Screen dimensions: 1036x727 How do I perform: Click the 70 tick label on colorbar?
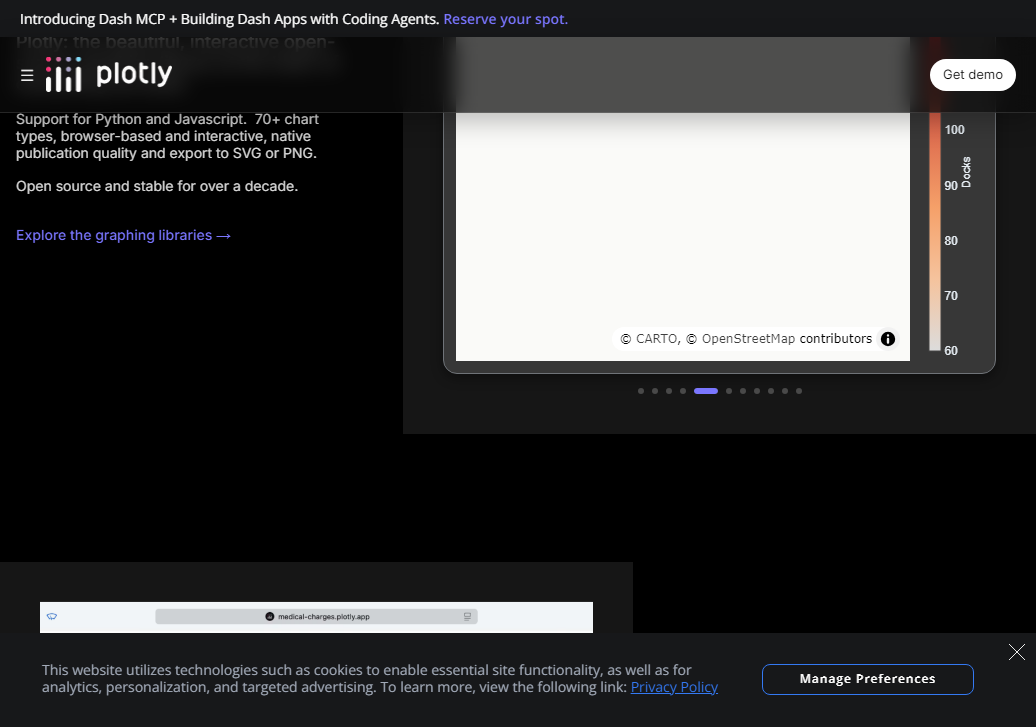951,296
